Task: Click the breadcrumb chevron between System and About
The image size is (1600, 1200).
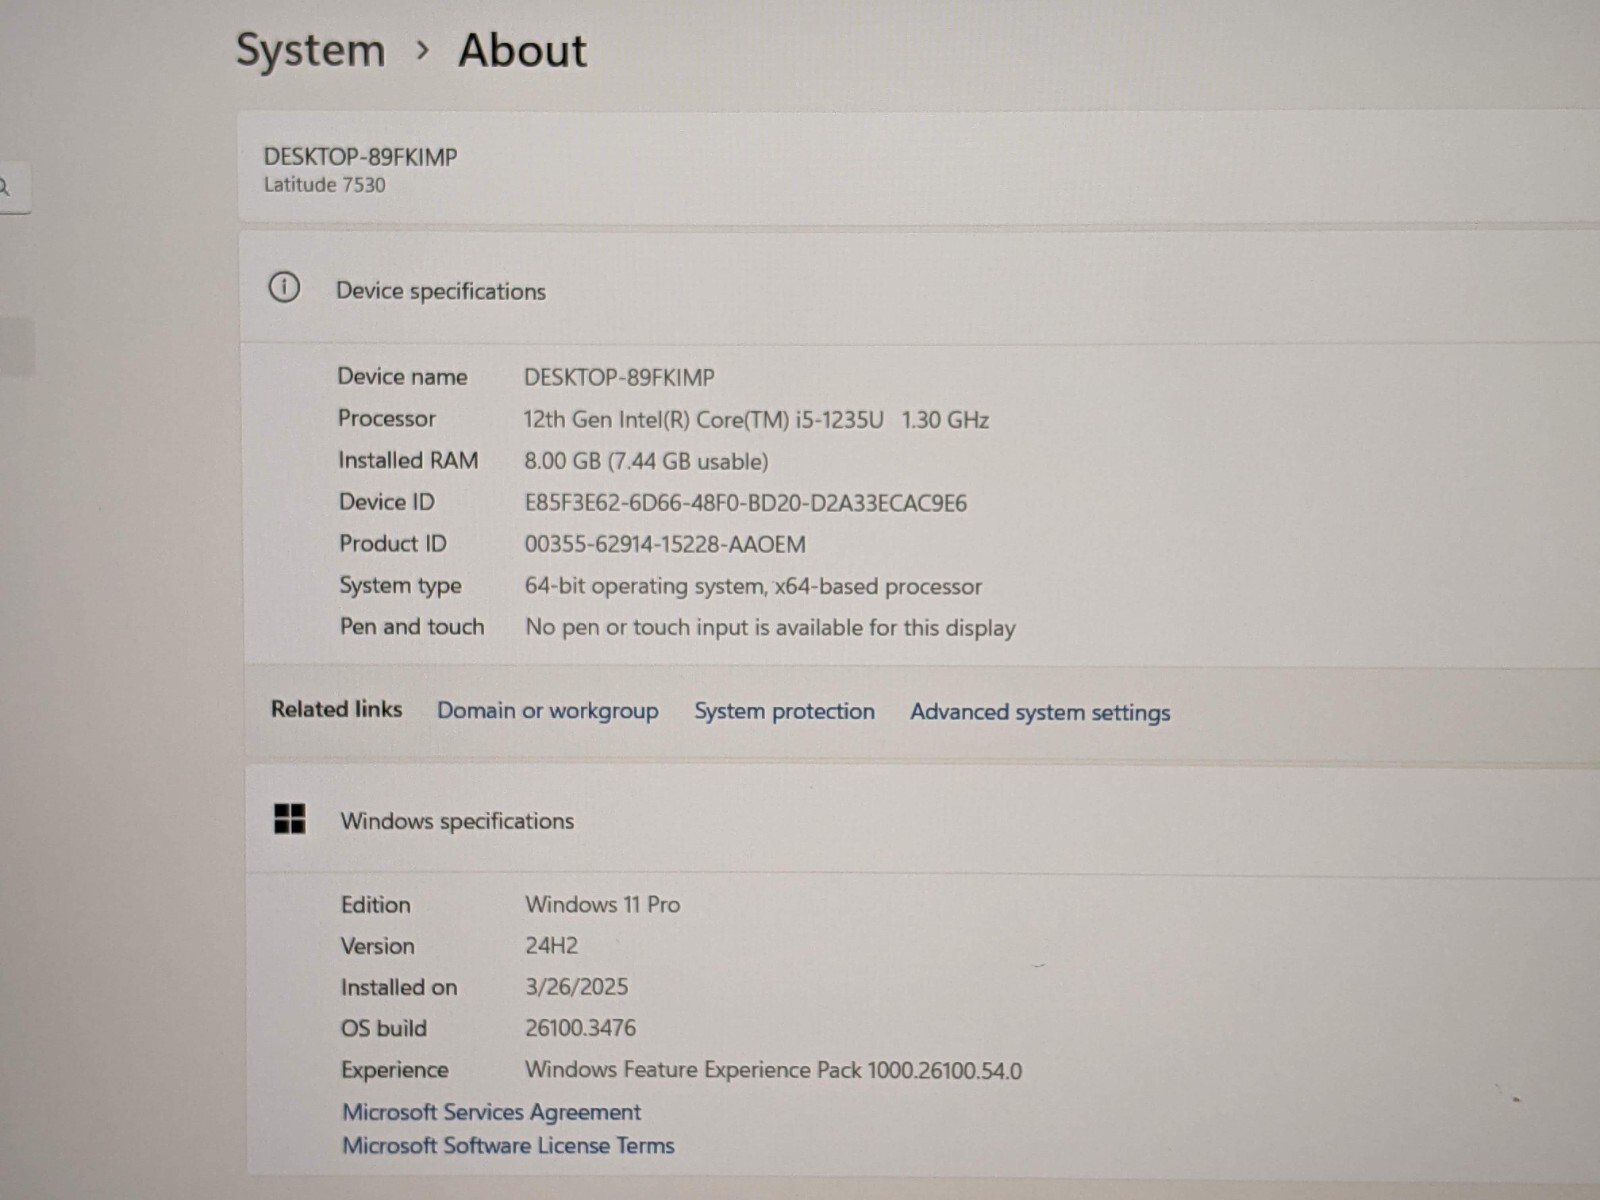Action: point(422,49)
